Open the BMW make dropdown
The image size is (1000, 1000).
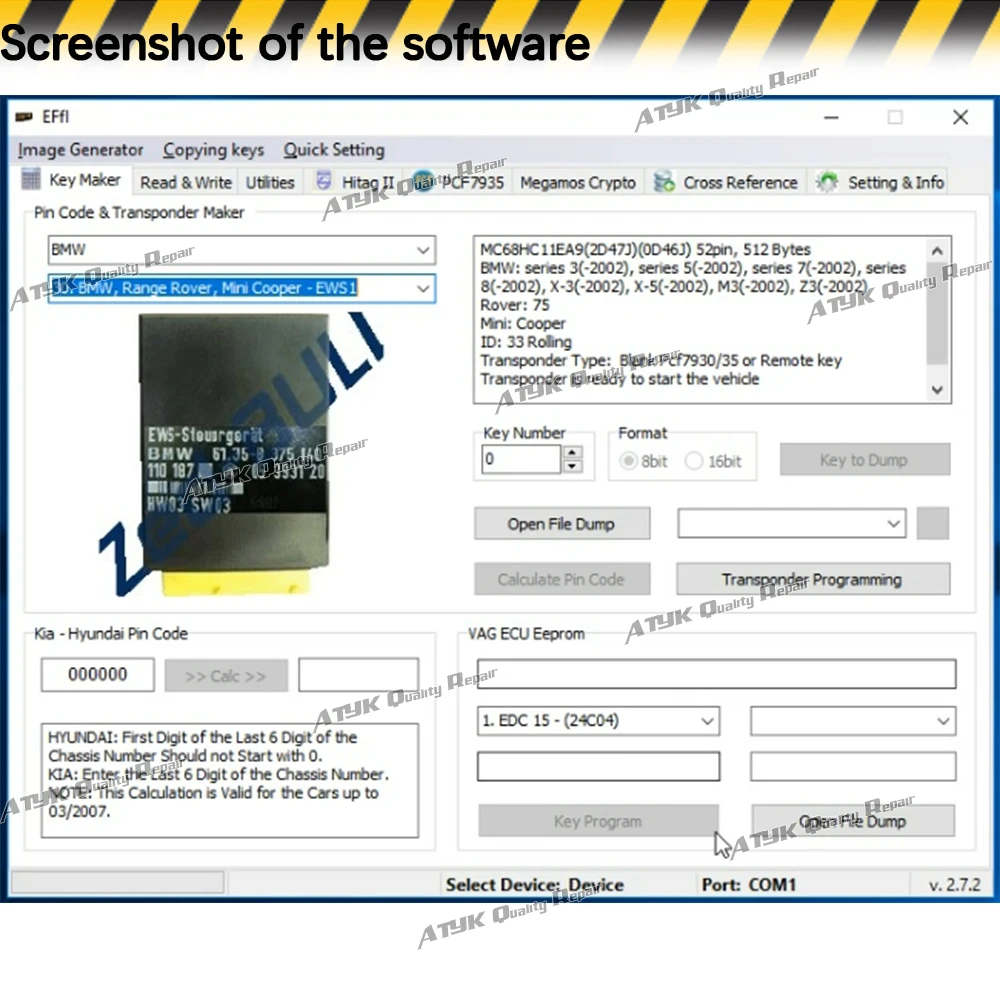[423, 250]
